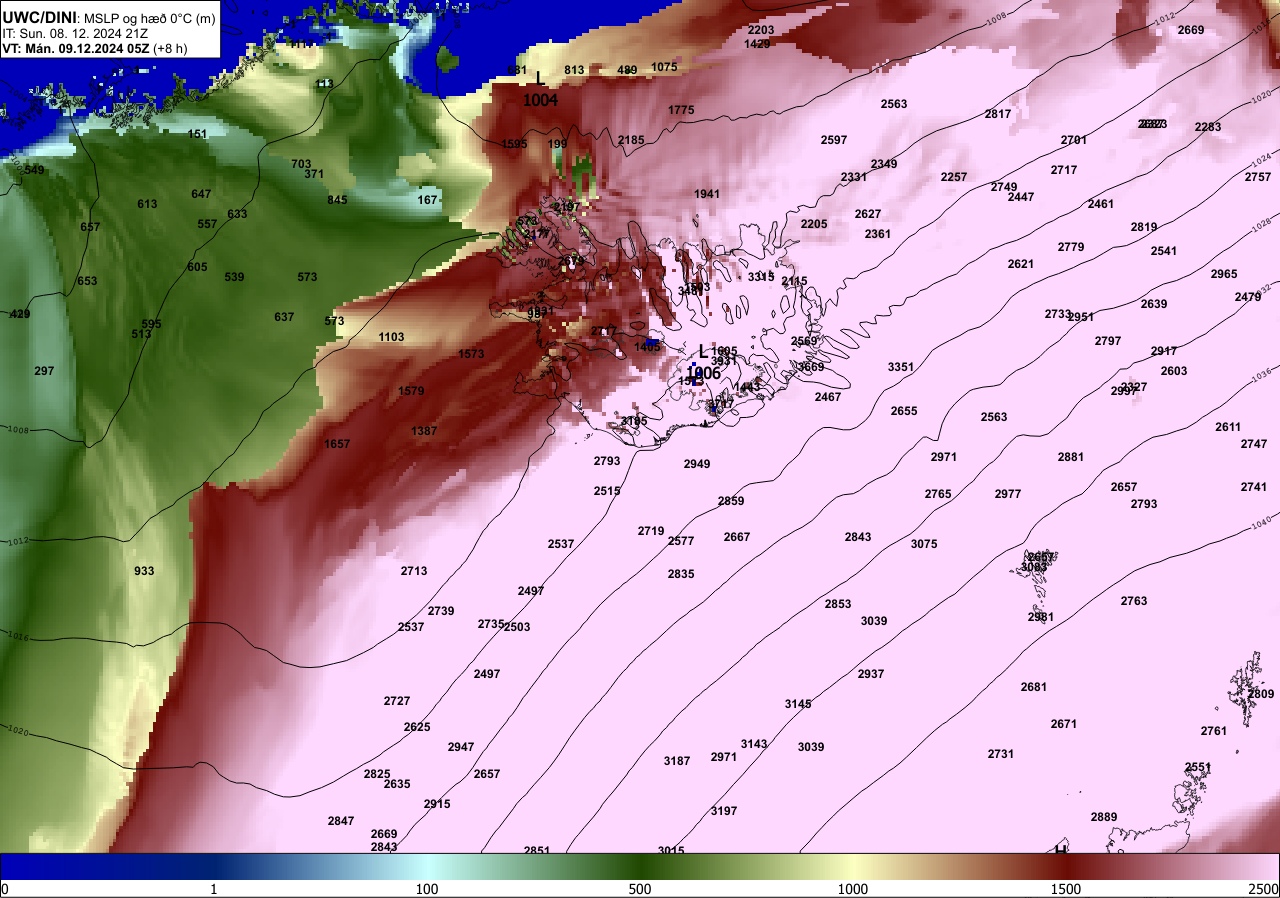Click the freezing height value 2283
The image size is (1280, 898).
1208,127
